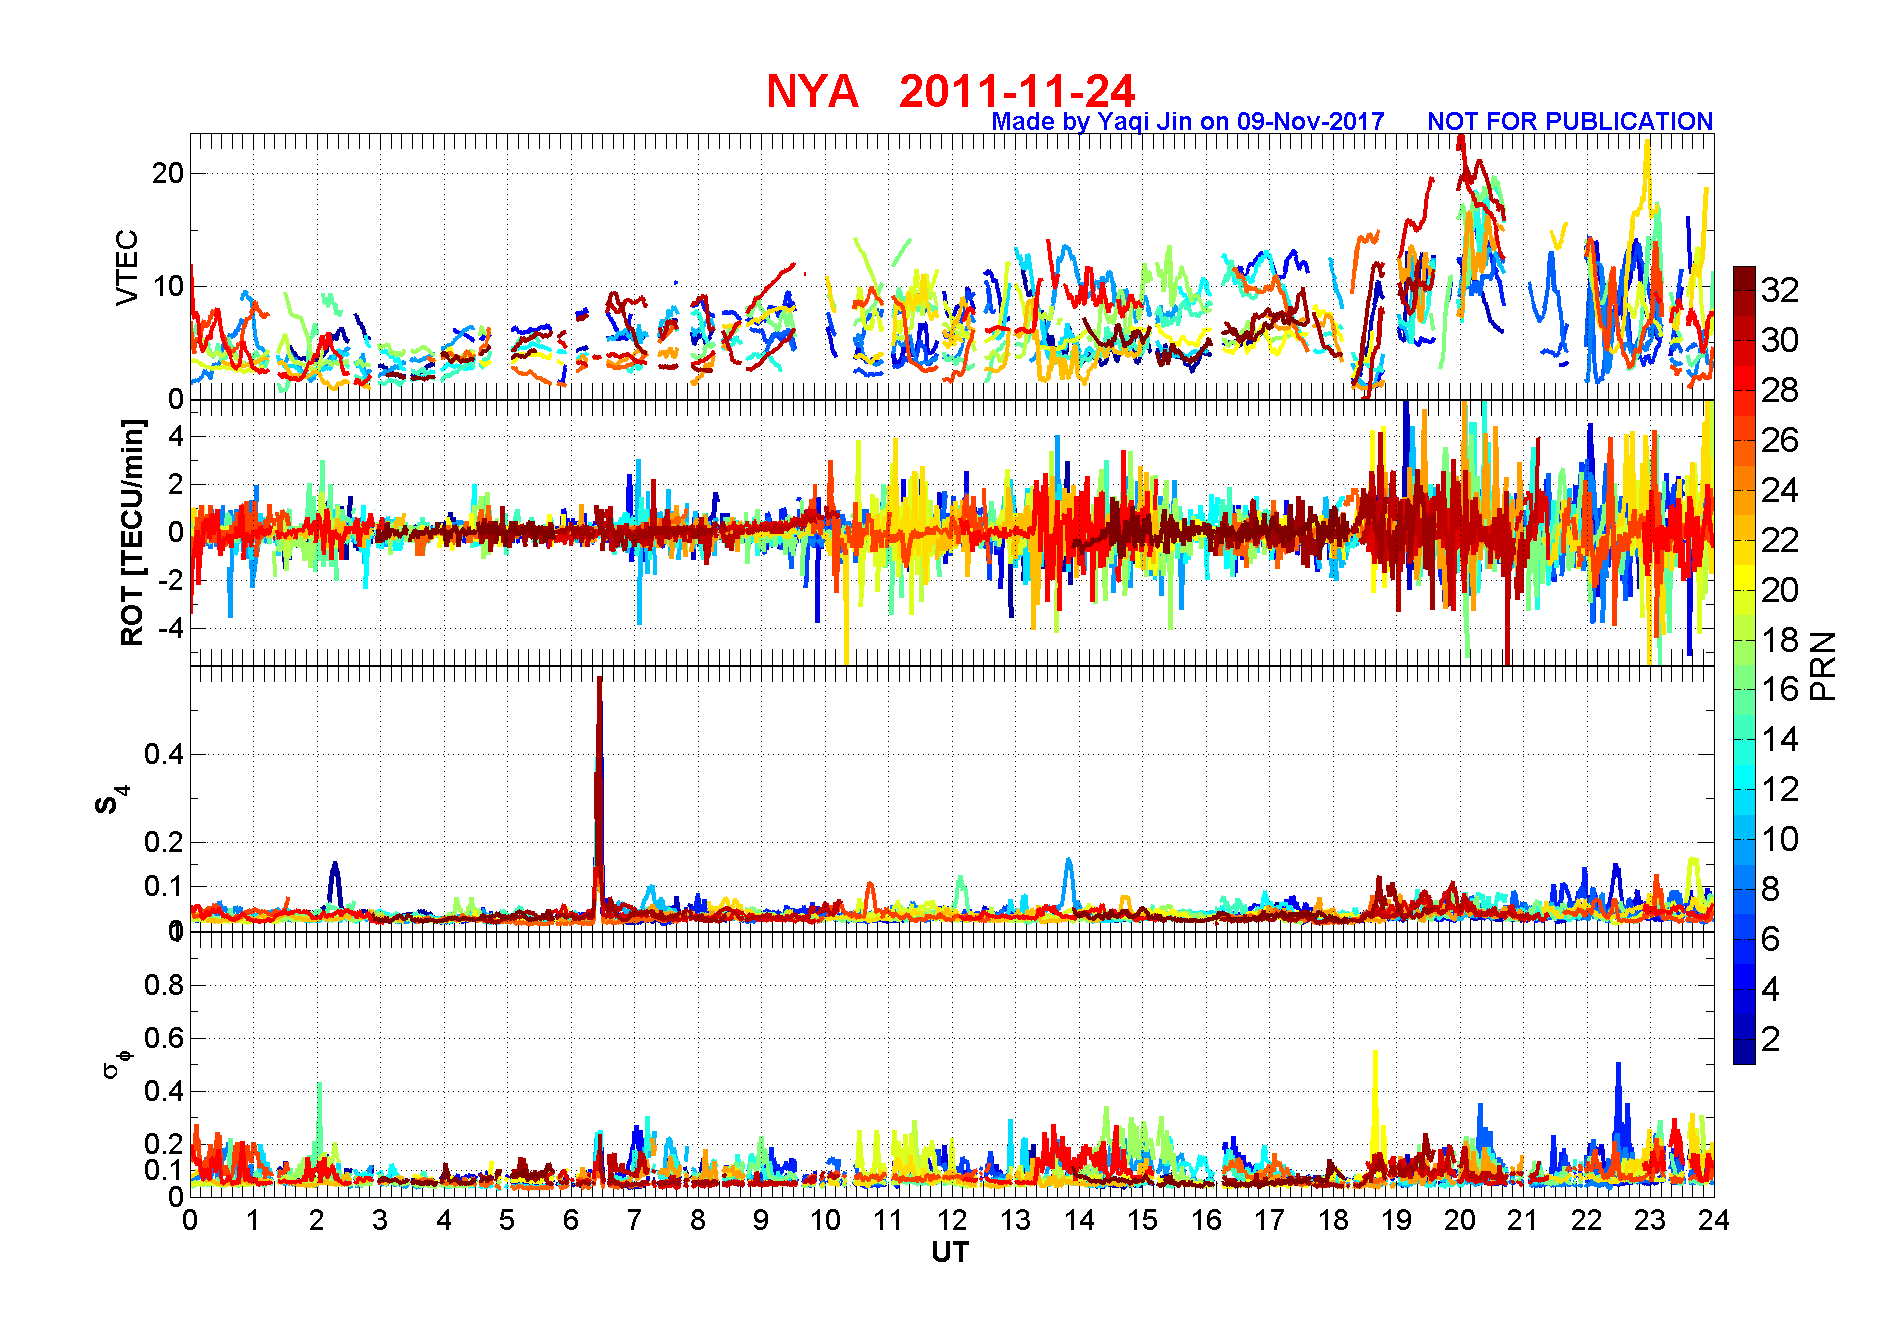Image resolution: width=1904 pixels, height=1330 pixels.
Task: Click VTEC axis tick label 10
Action: (x=167, y=286)
